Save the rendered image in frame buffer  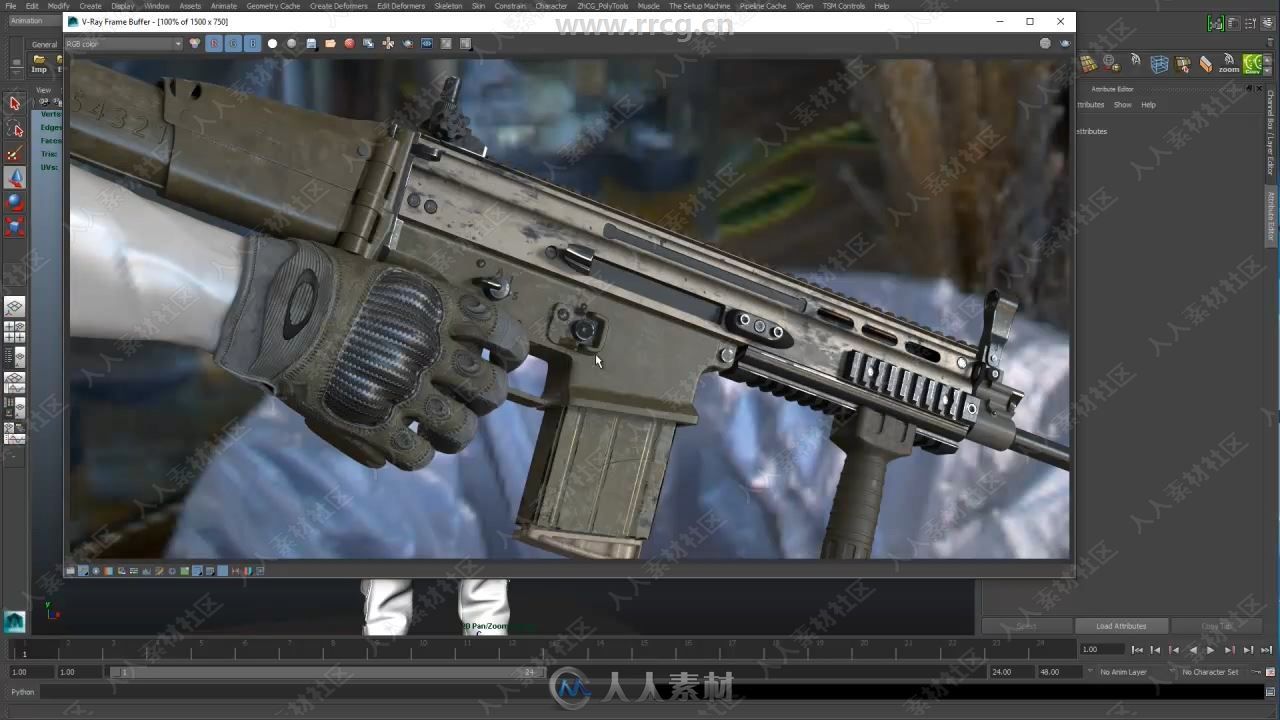coord(311,44)
